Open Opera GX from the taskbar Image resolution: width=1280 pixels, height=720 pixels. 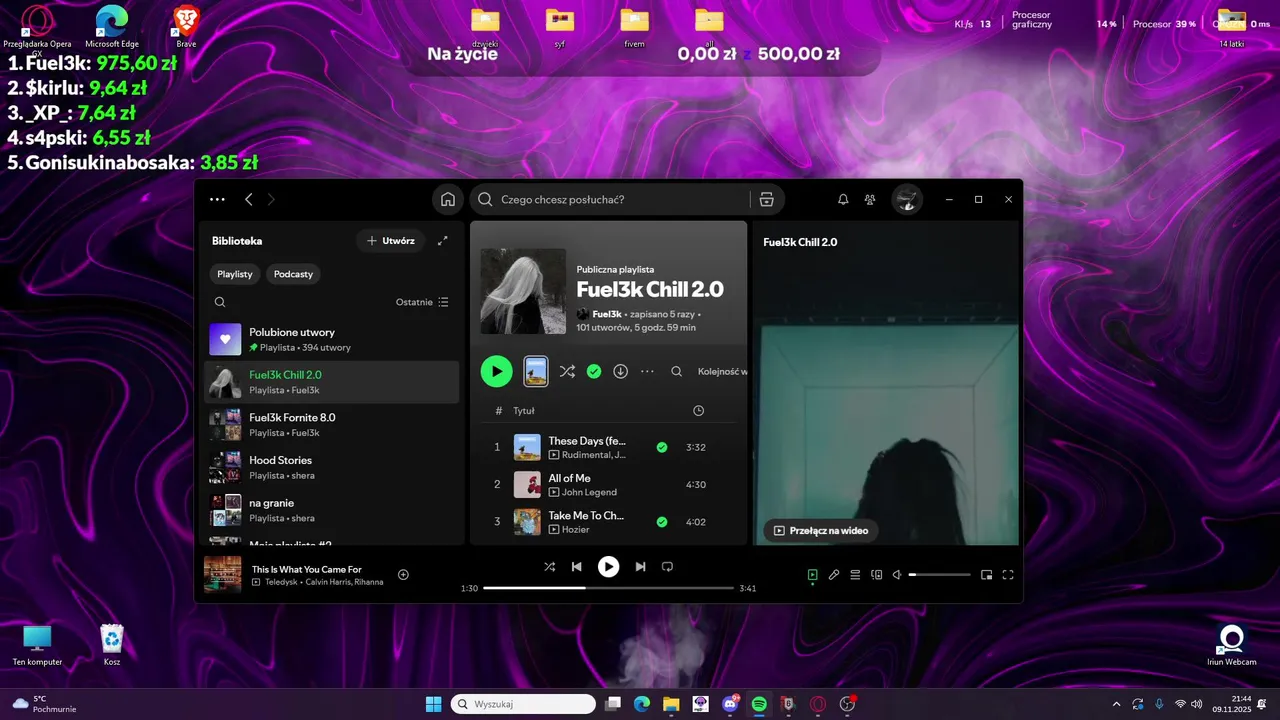[818, 704]
